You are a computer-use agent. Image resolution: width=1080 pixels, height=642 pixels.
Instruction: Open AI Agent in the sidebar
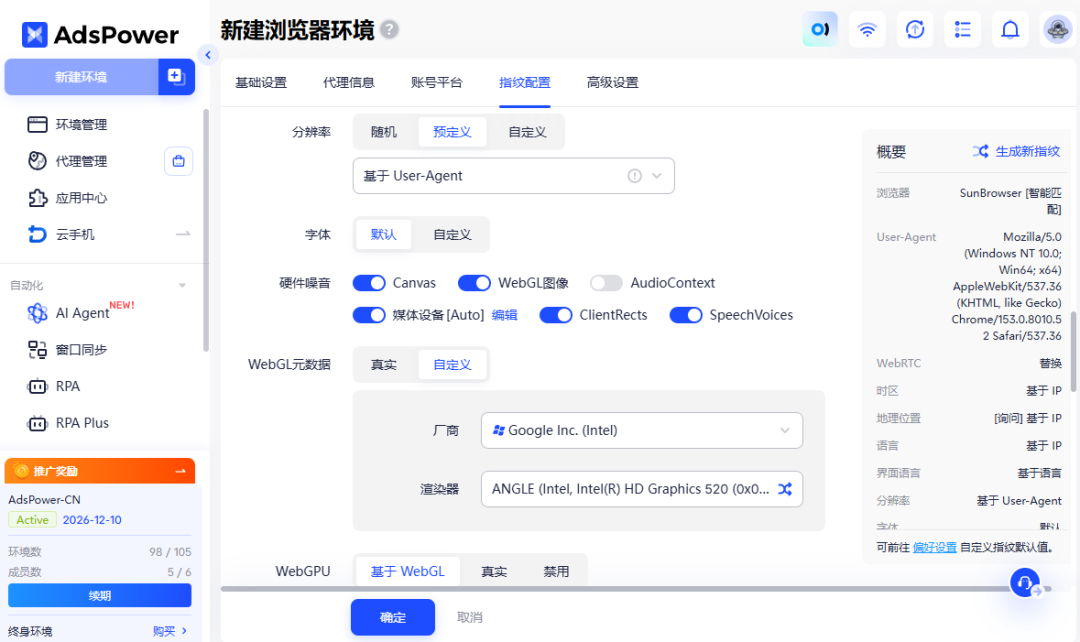point(81,313)
